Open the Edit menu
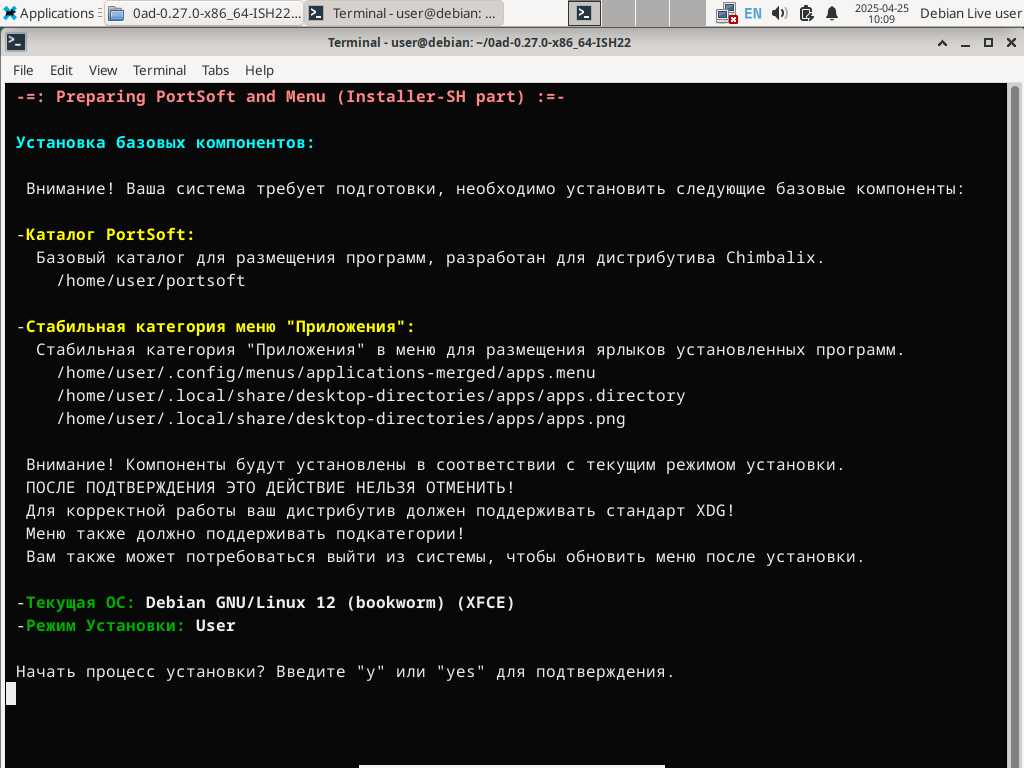 point(61,71)
